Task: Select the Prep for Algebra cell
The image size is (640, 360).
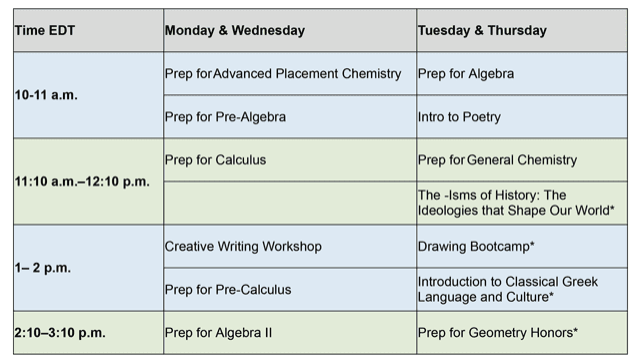Action: 522,73
